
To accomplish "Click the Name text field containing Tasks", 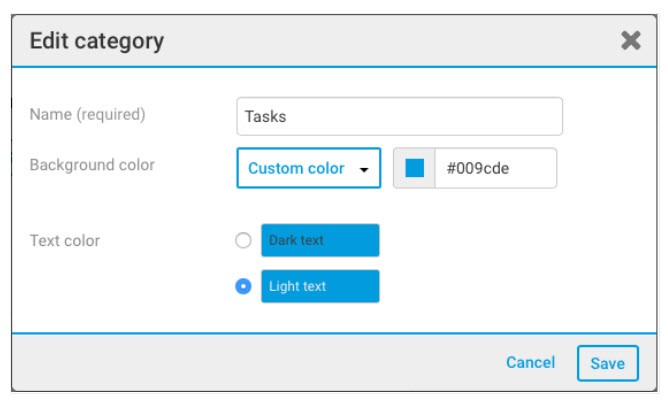I will pos(400,116).
